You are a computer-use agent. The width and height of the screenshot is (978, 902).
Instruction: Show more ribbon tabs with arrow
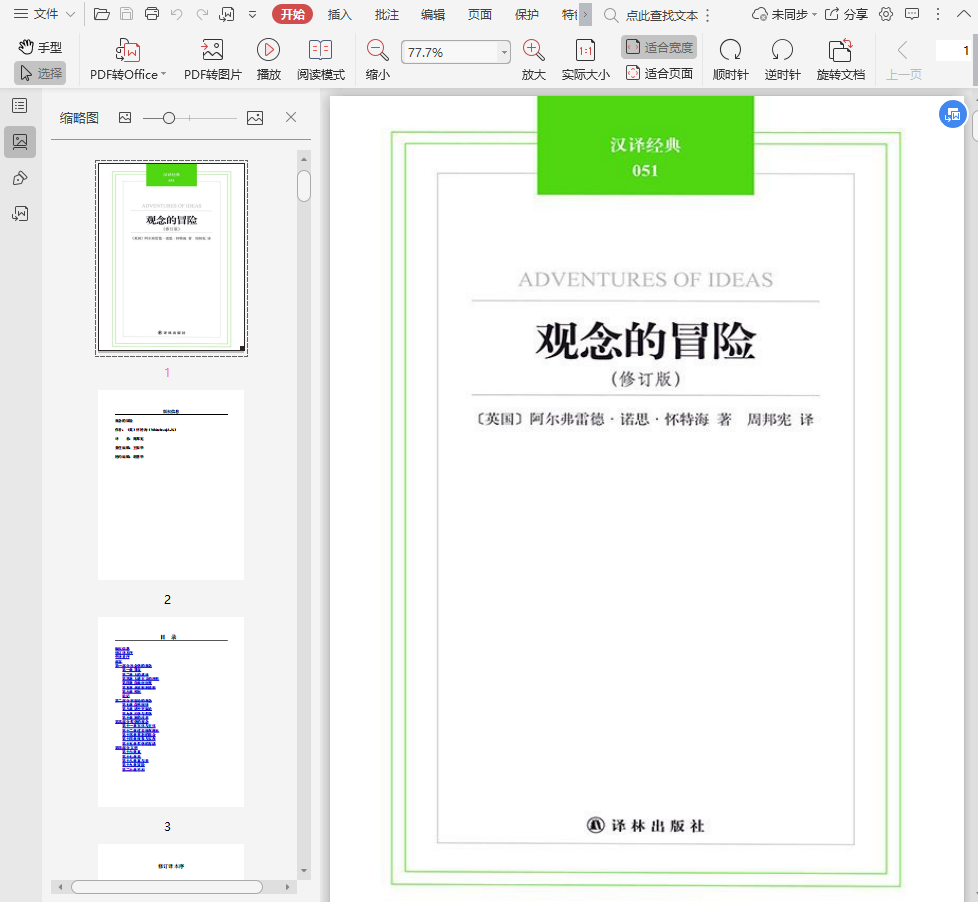click(585, 14)
